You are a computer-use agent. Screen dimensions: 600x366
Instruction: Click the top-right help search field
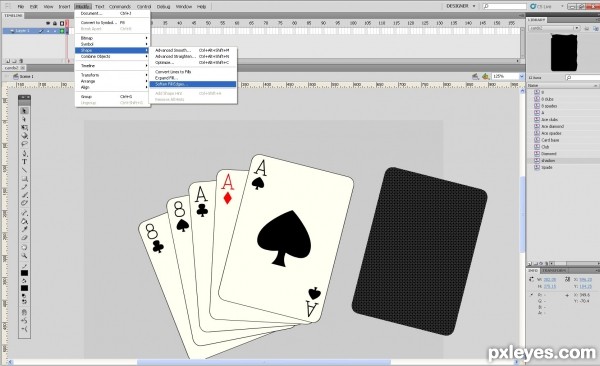(x=504, y=7)
